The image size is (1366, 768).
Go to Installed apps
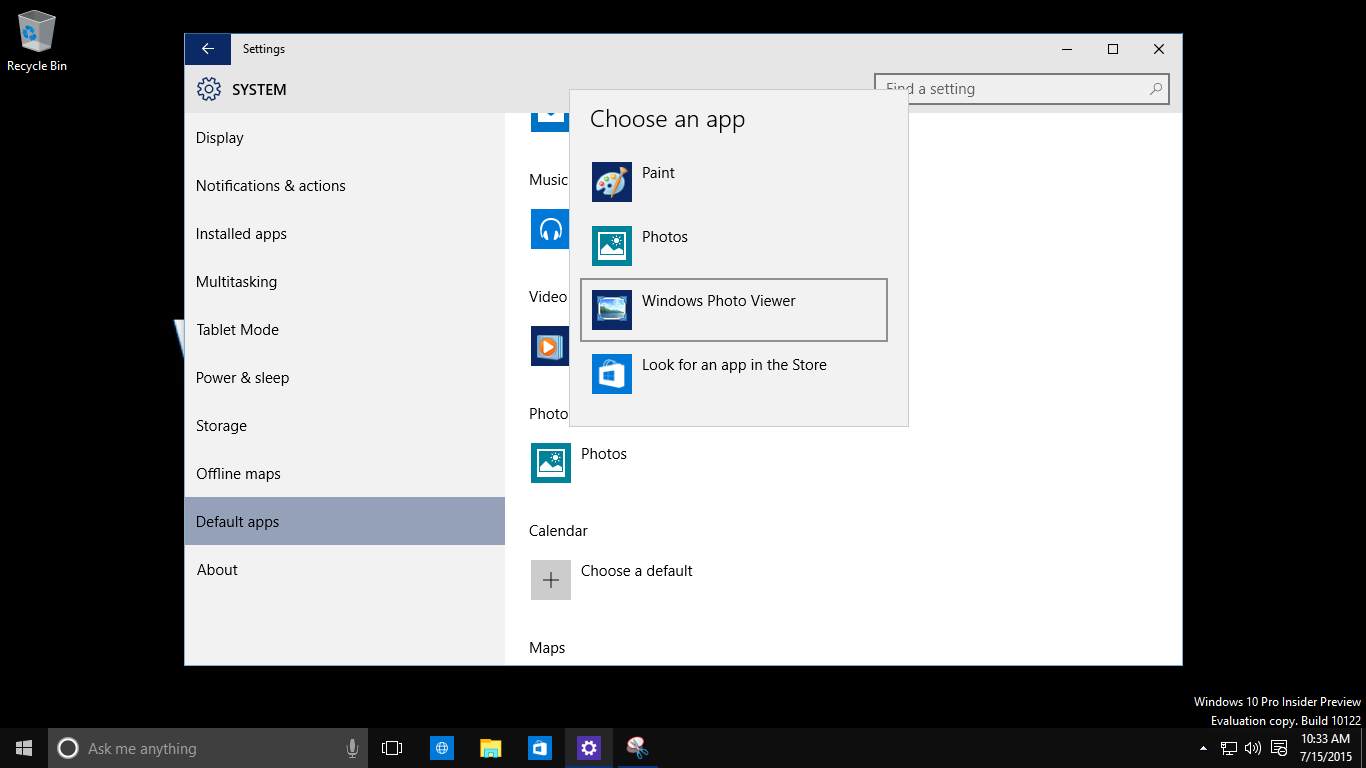(x=345, y=234)
